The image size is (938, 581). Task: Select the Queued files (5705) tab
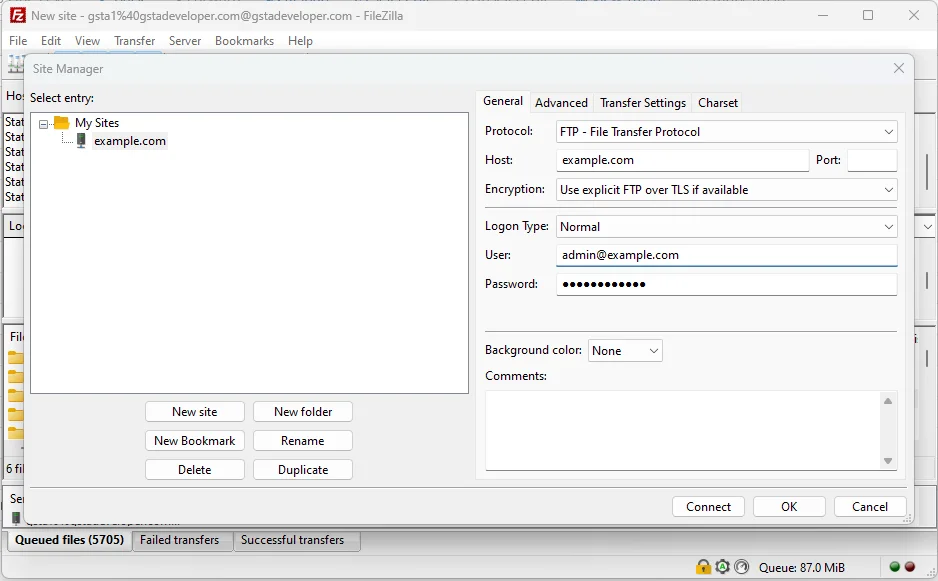coord(69,540)
